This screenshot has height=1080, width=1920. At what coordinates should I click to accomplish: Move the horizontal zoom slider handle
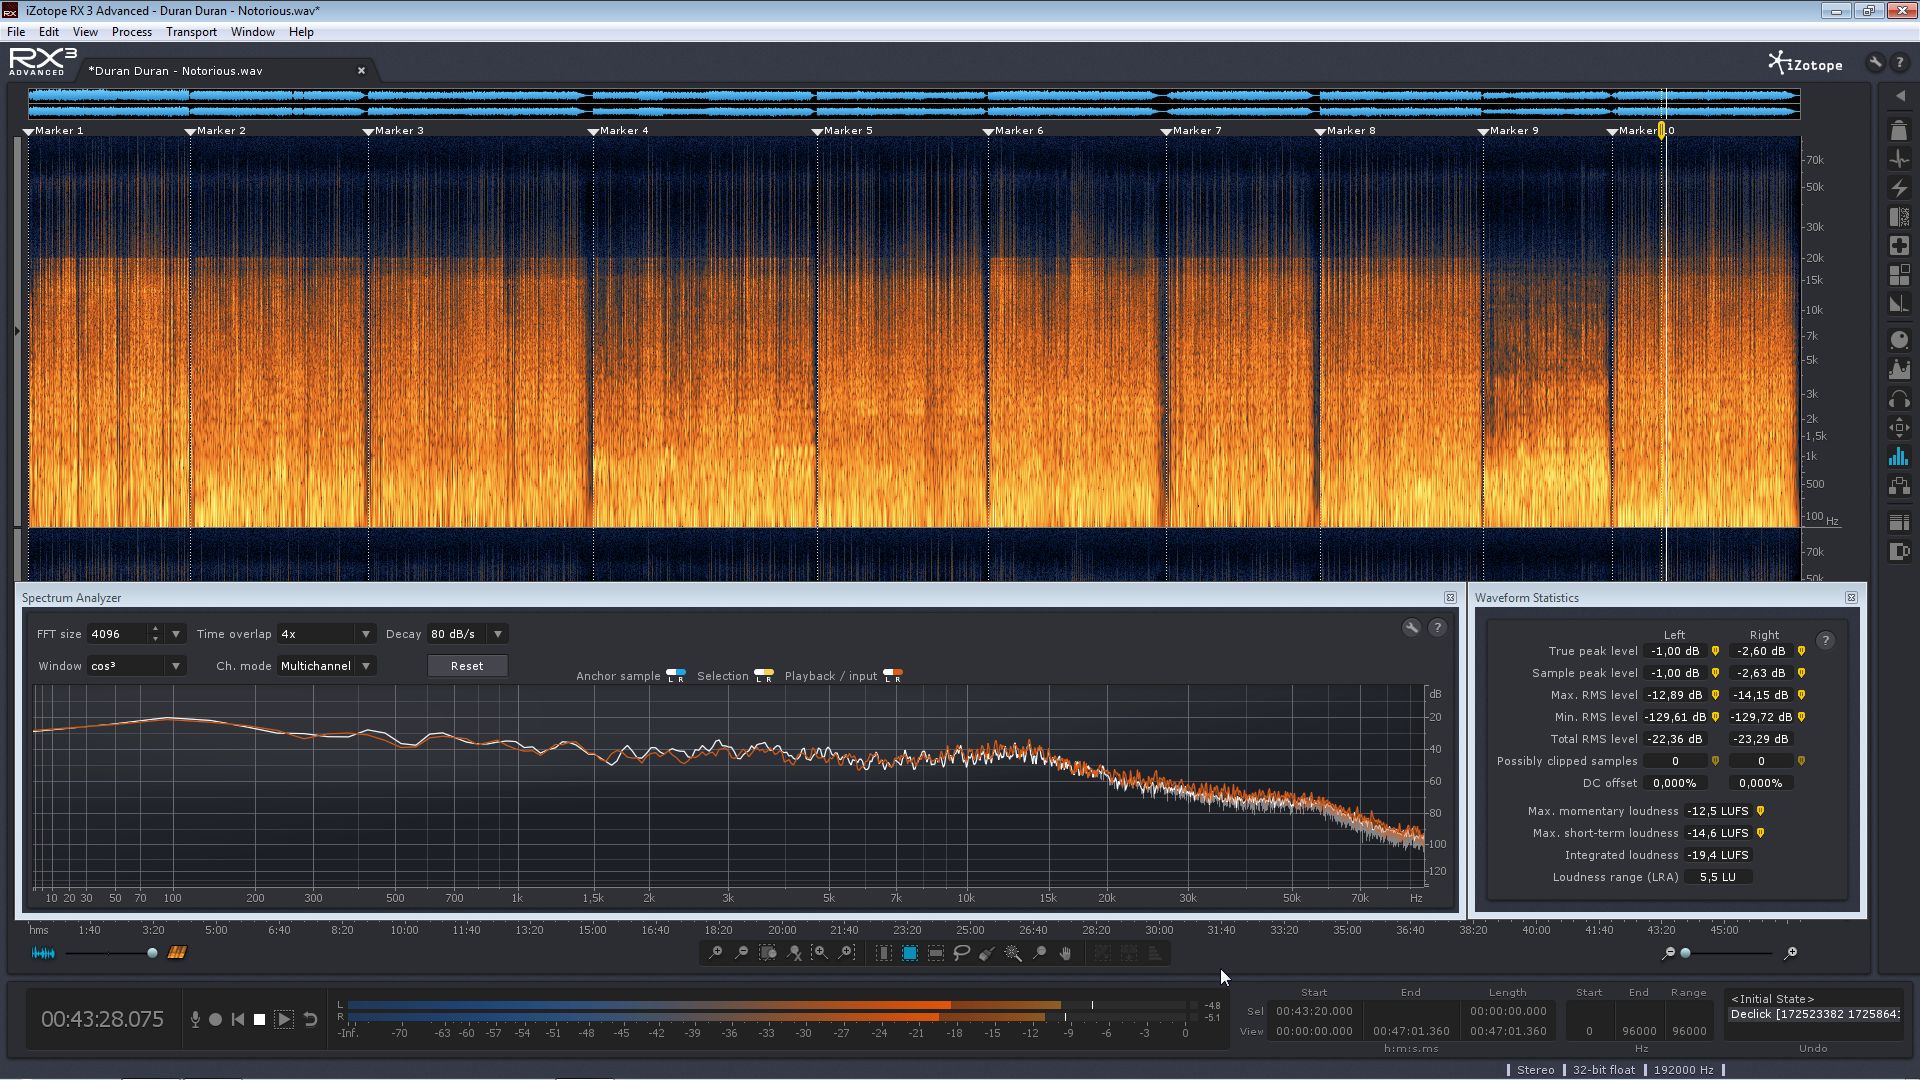[1685, 953]
